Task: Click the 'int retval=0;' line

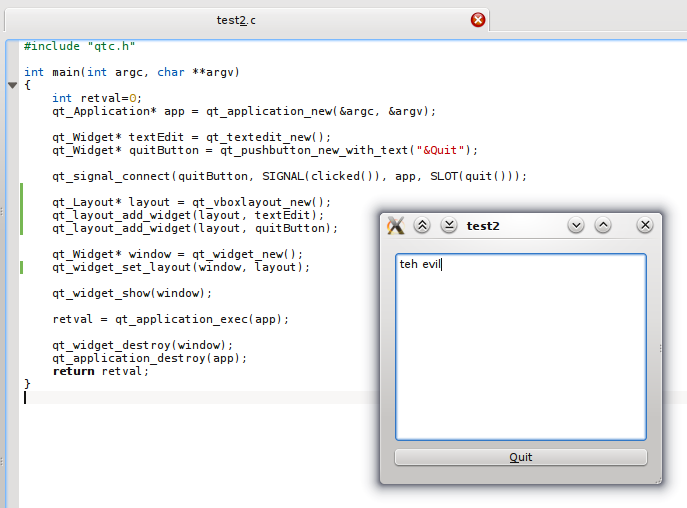Action: click(x=97, y=98)
